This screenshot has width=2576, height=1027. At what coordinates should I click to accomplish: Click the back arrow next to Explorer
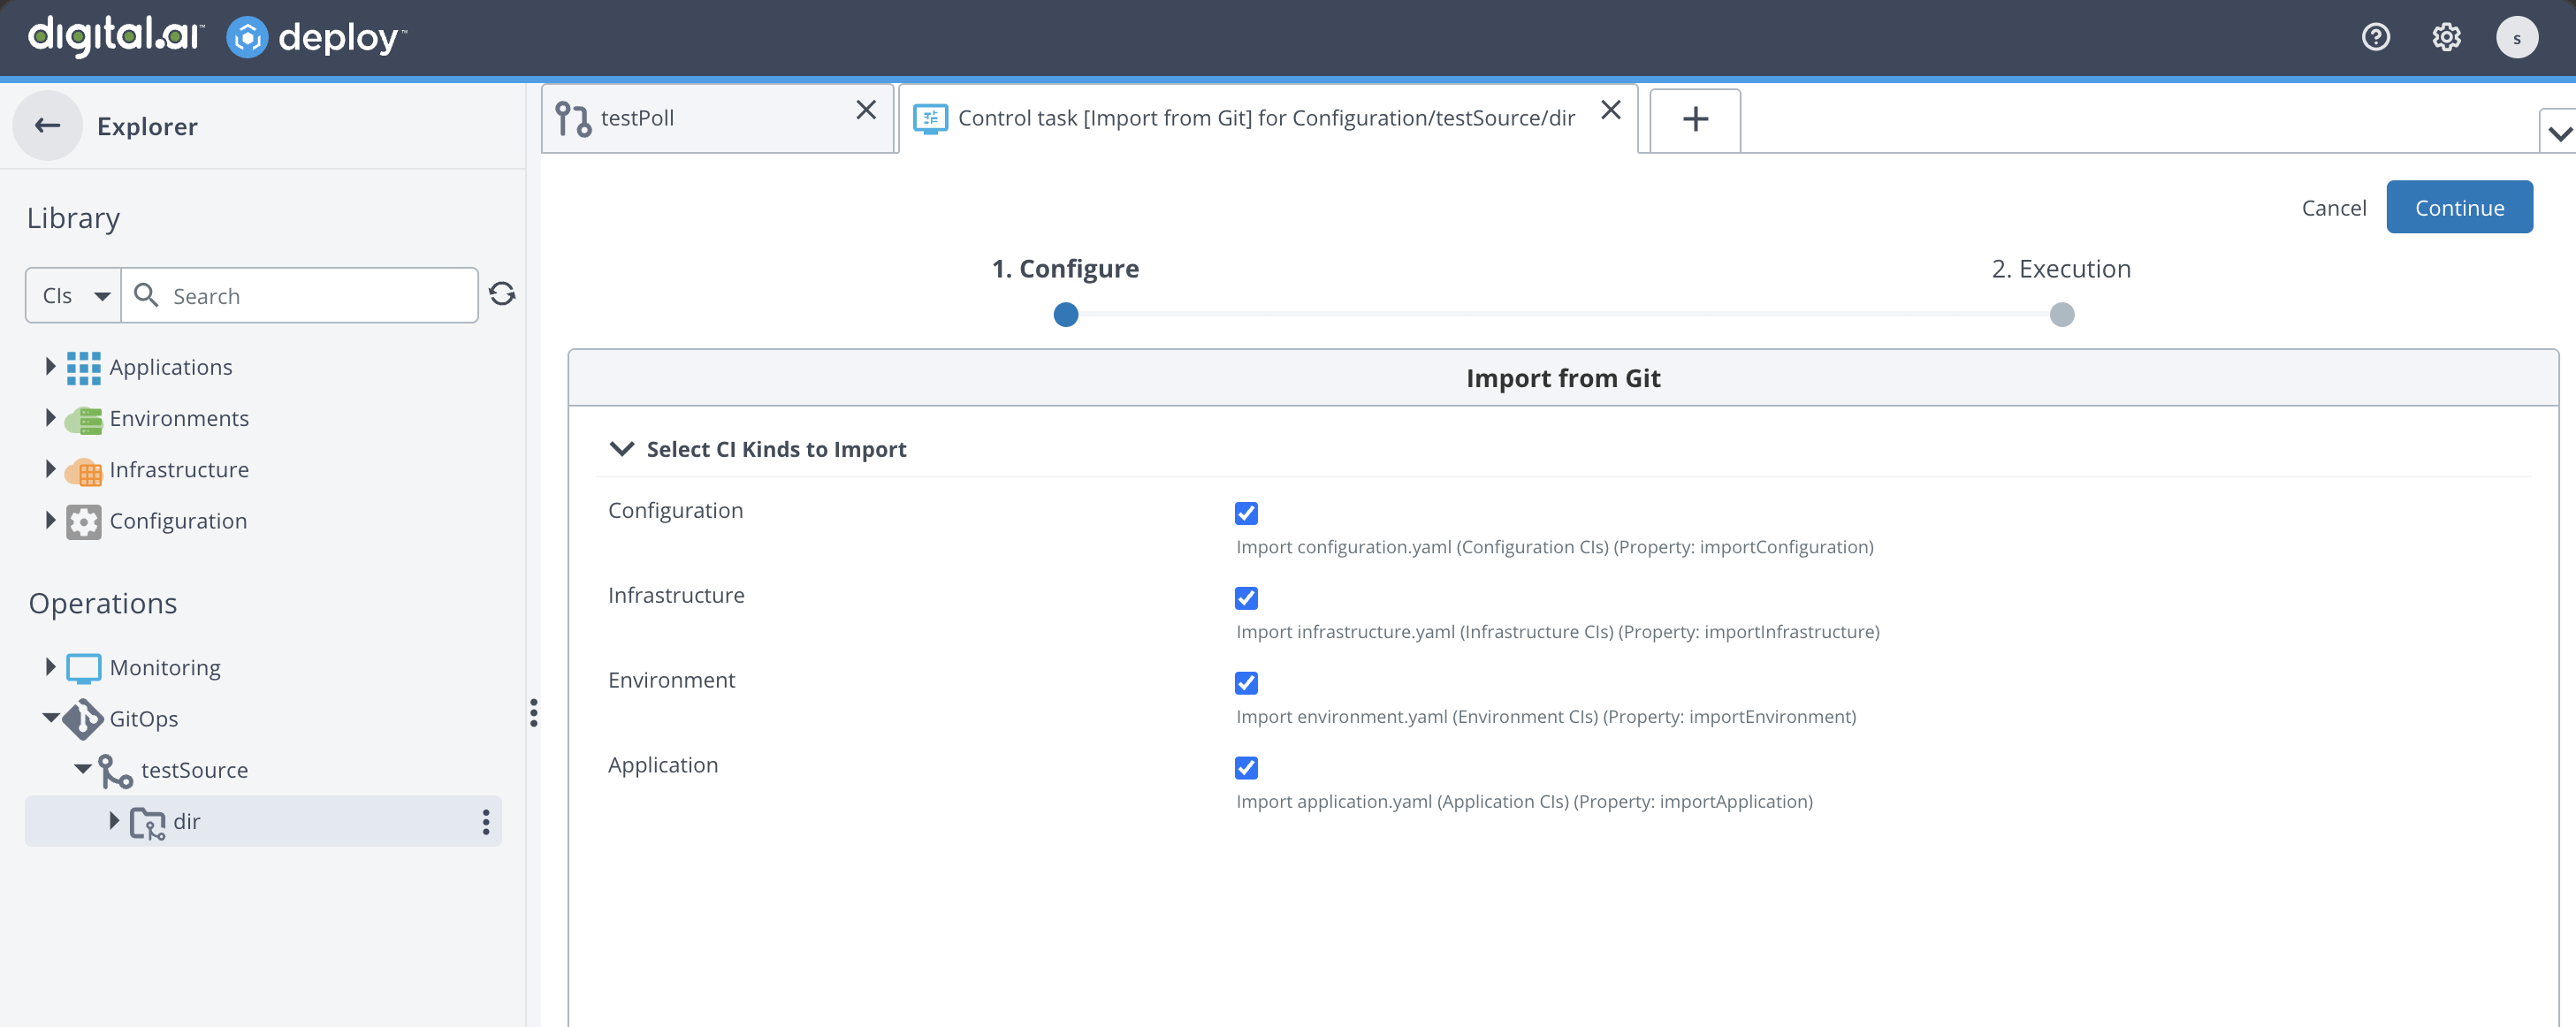click(x=47, y=126)
